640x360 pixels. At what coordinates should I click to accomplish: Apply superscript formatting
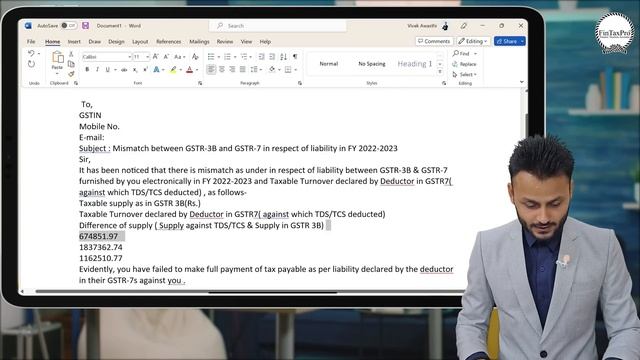(x=145, y=70)
